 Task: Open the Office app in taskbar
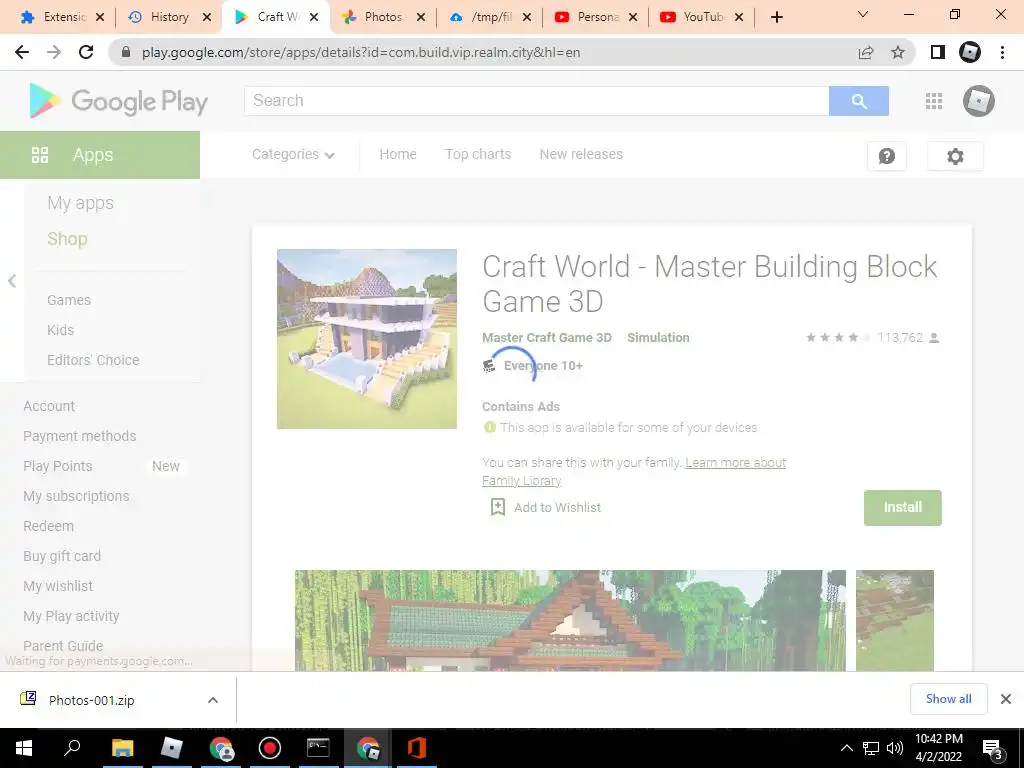pyautogui.click(x=417, y=748)
